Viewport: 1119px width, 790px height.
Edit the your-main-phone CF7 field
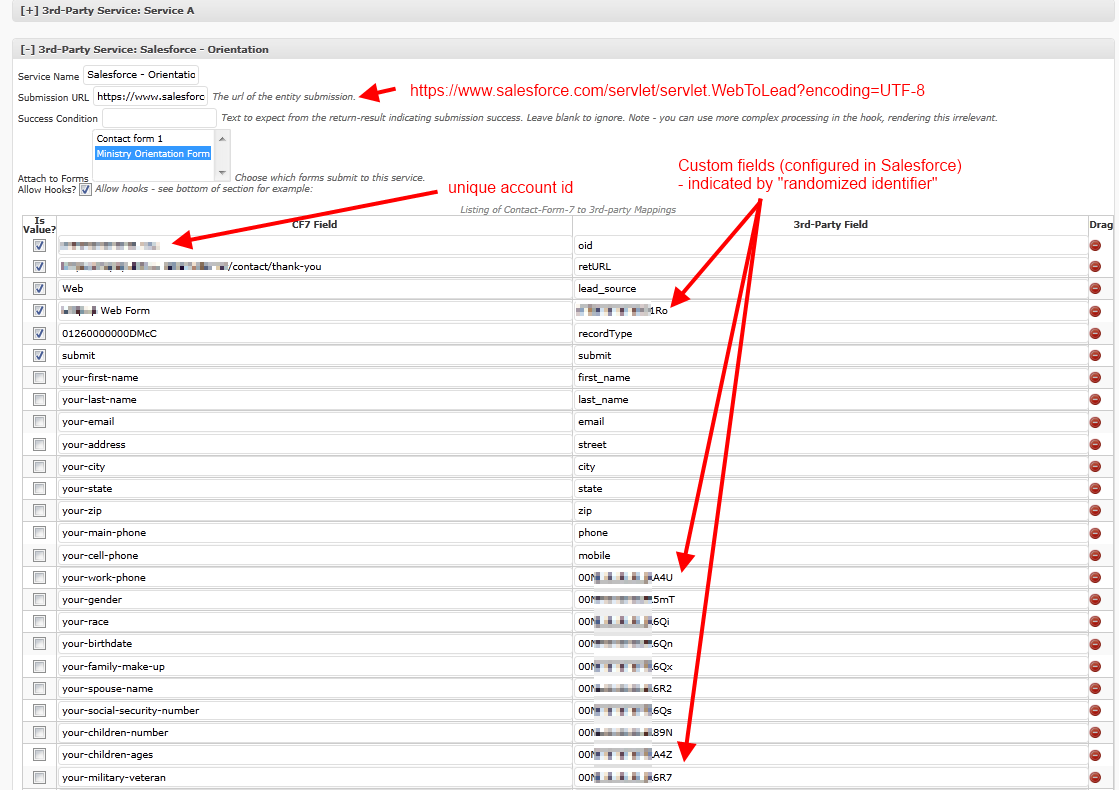[x=315, y=533]
